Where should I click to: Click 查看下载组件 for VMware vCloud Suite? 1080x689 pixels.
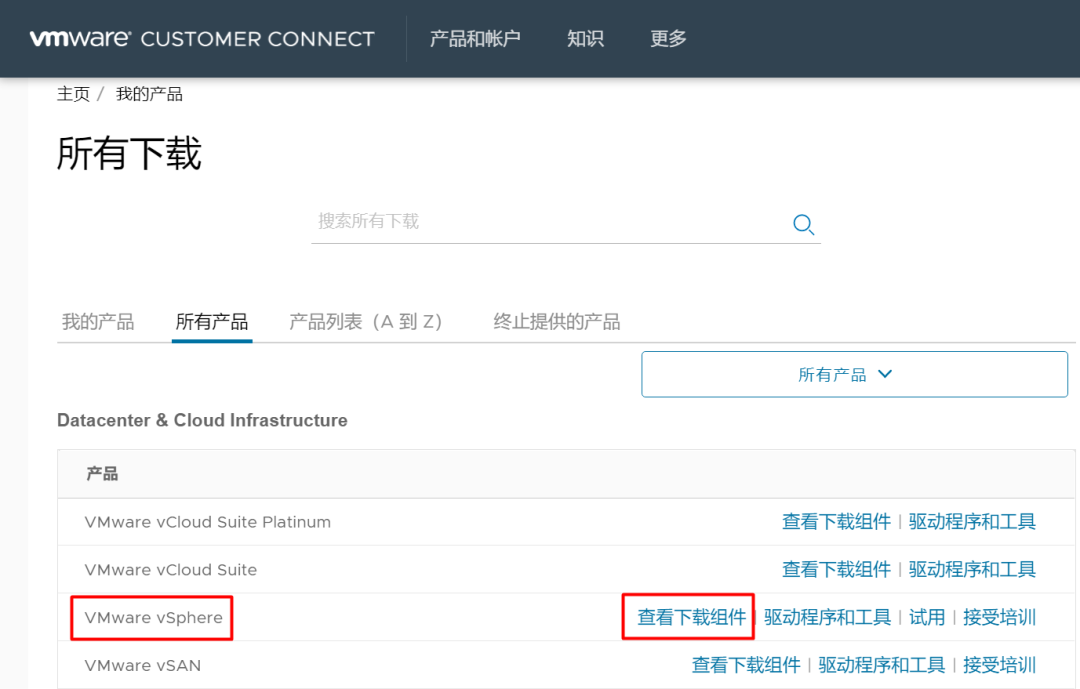[836, 569]
